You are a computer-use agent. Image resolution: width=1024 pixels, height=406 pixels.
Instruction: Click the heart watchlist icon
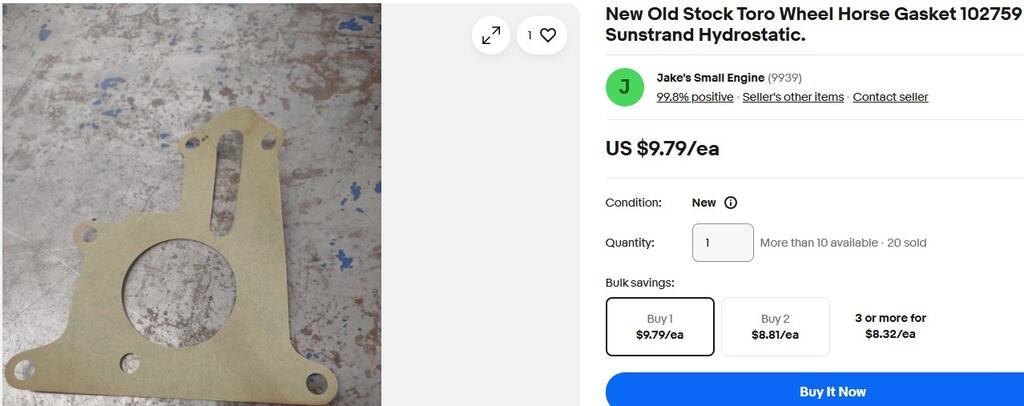548,36
